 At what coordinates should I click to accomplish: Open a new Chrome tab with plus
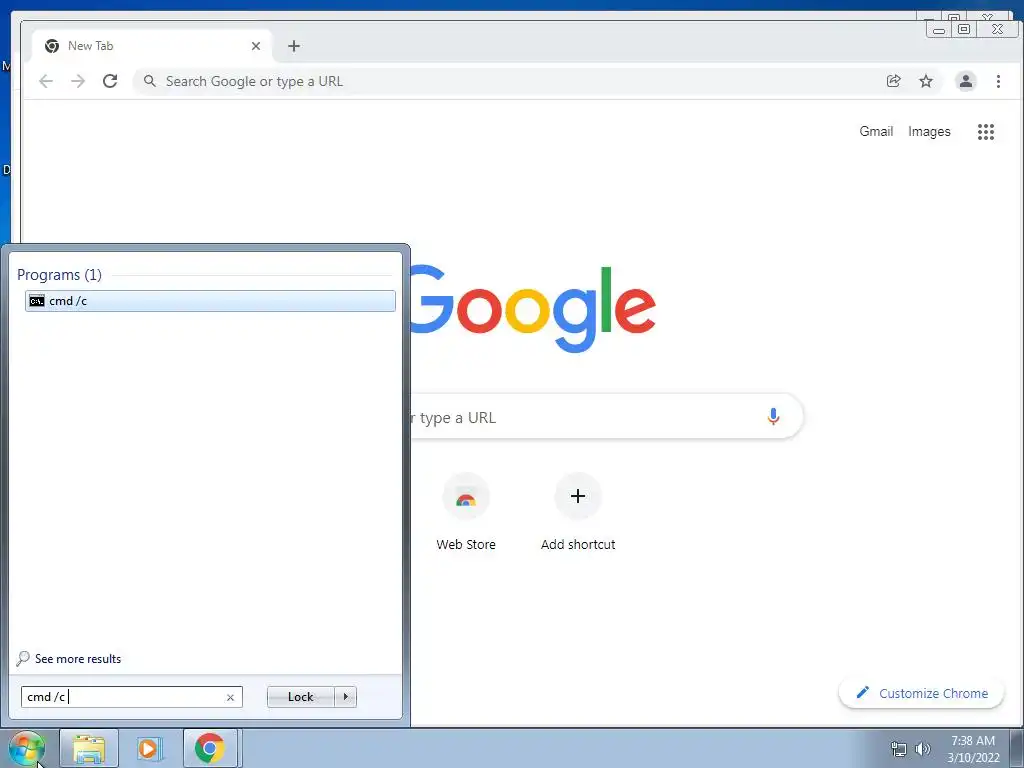[294, 46]
